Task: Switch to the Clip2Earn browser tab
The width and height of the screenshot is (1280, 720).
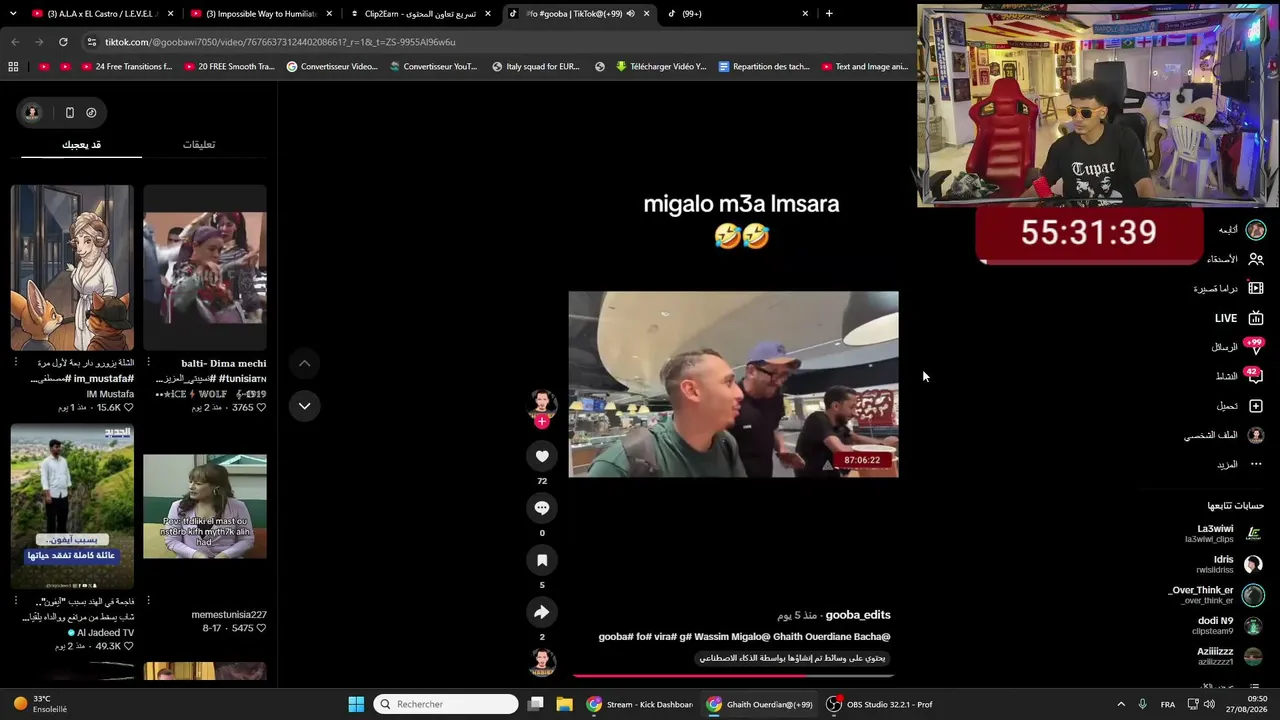Action: point(419,14)
